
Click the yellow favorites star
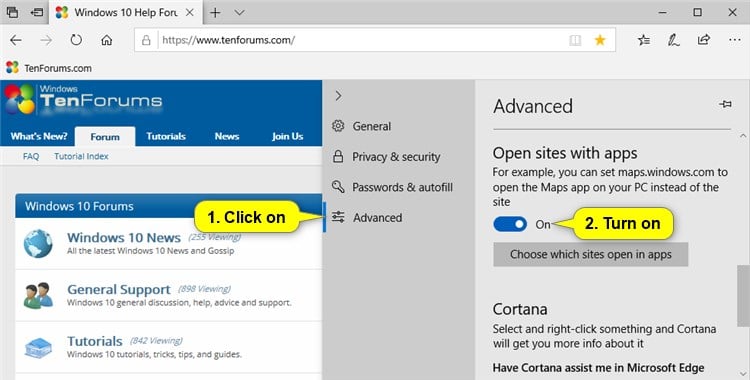pos(600,40)
